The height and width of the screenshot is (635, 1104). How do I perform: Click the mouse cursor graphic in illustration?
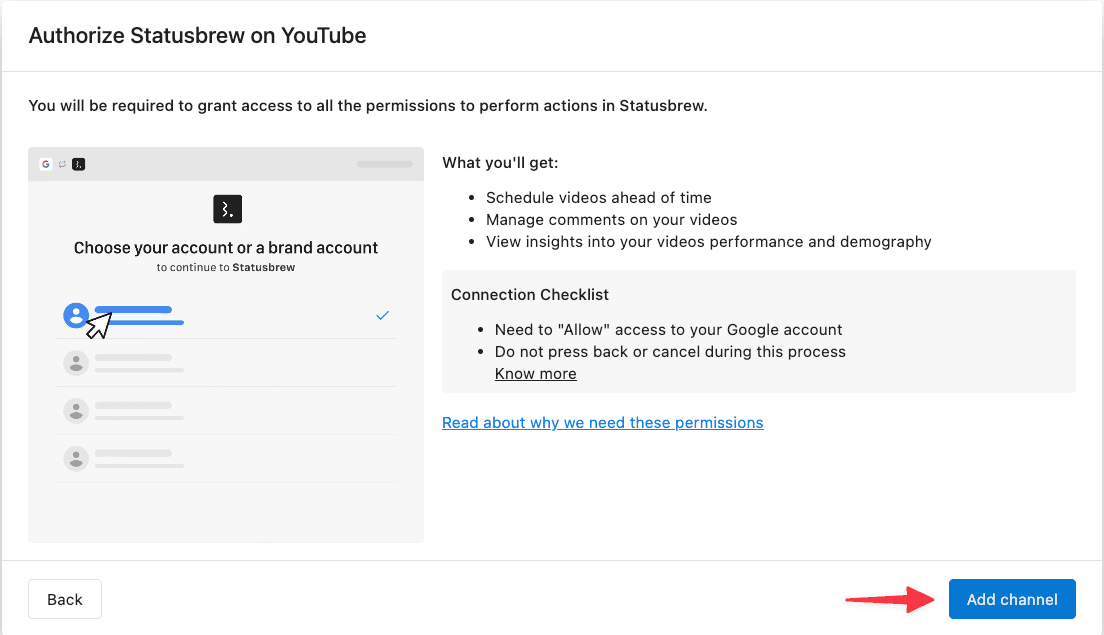click(x=99, y=325)
